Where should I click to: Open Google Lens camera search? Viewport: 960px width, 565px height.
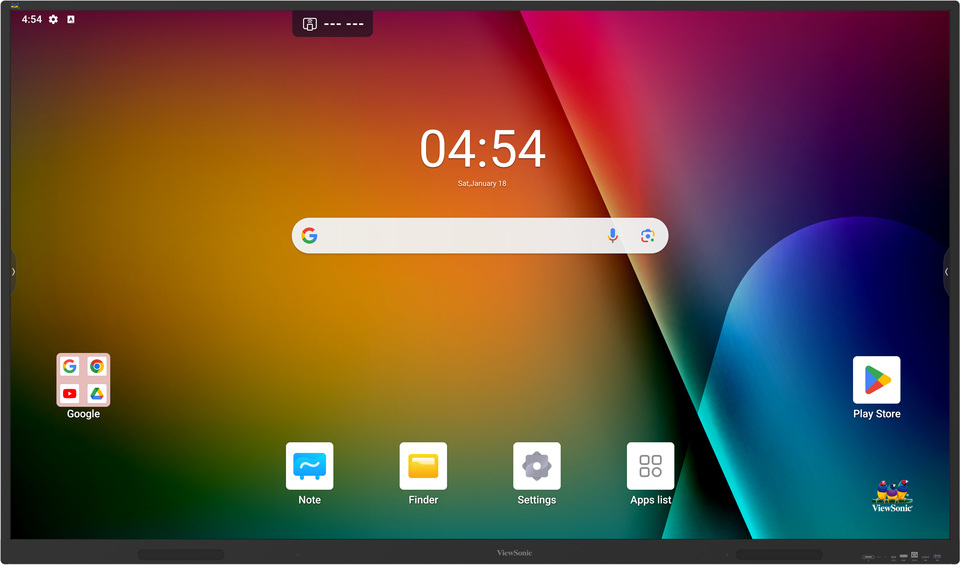[648, 236]
